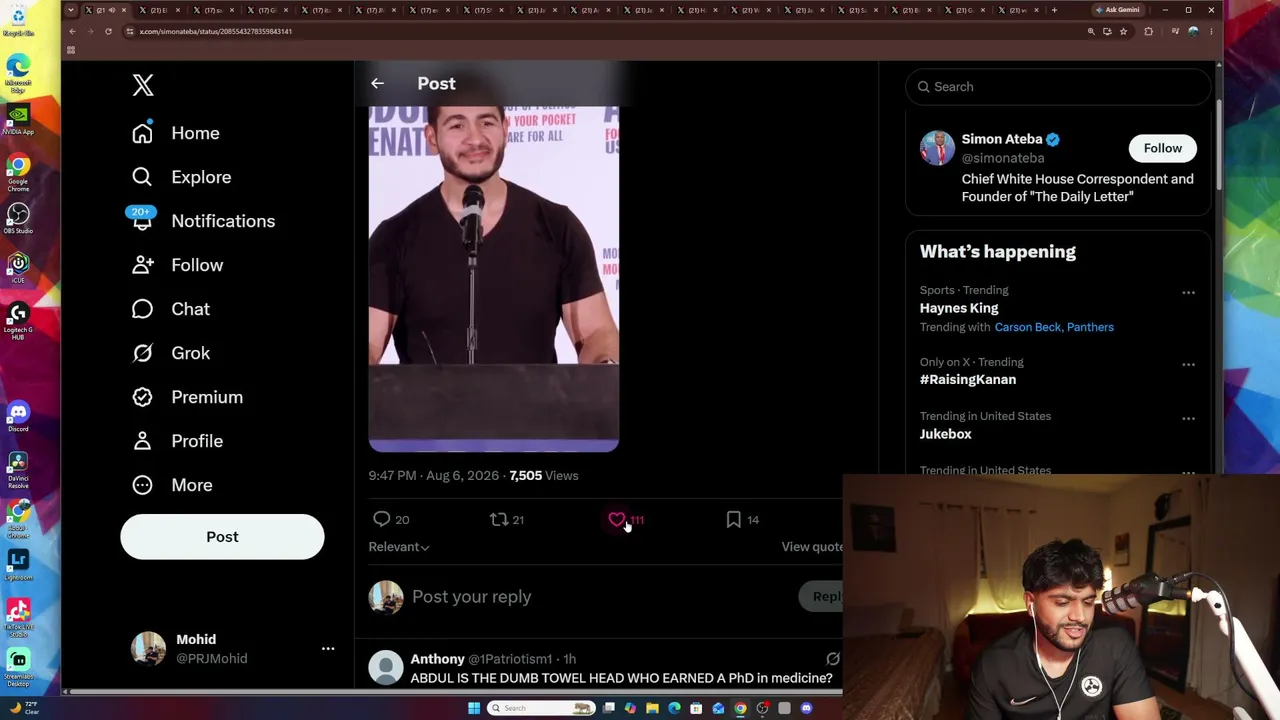The width and height of the screenshot is (1280, 720).
Task: Open OBS Studio desktop shortcut
Action: [18, 219]
